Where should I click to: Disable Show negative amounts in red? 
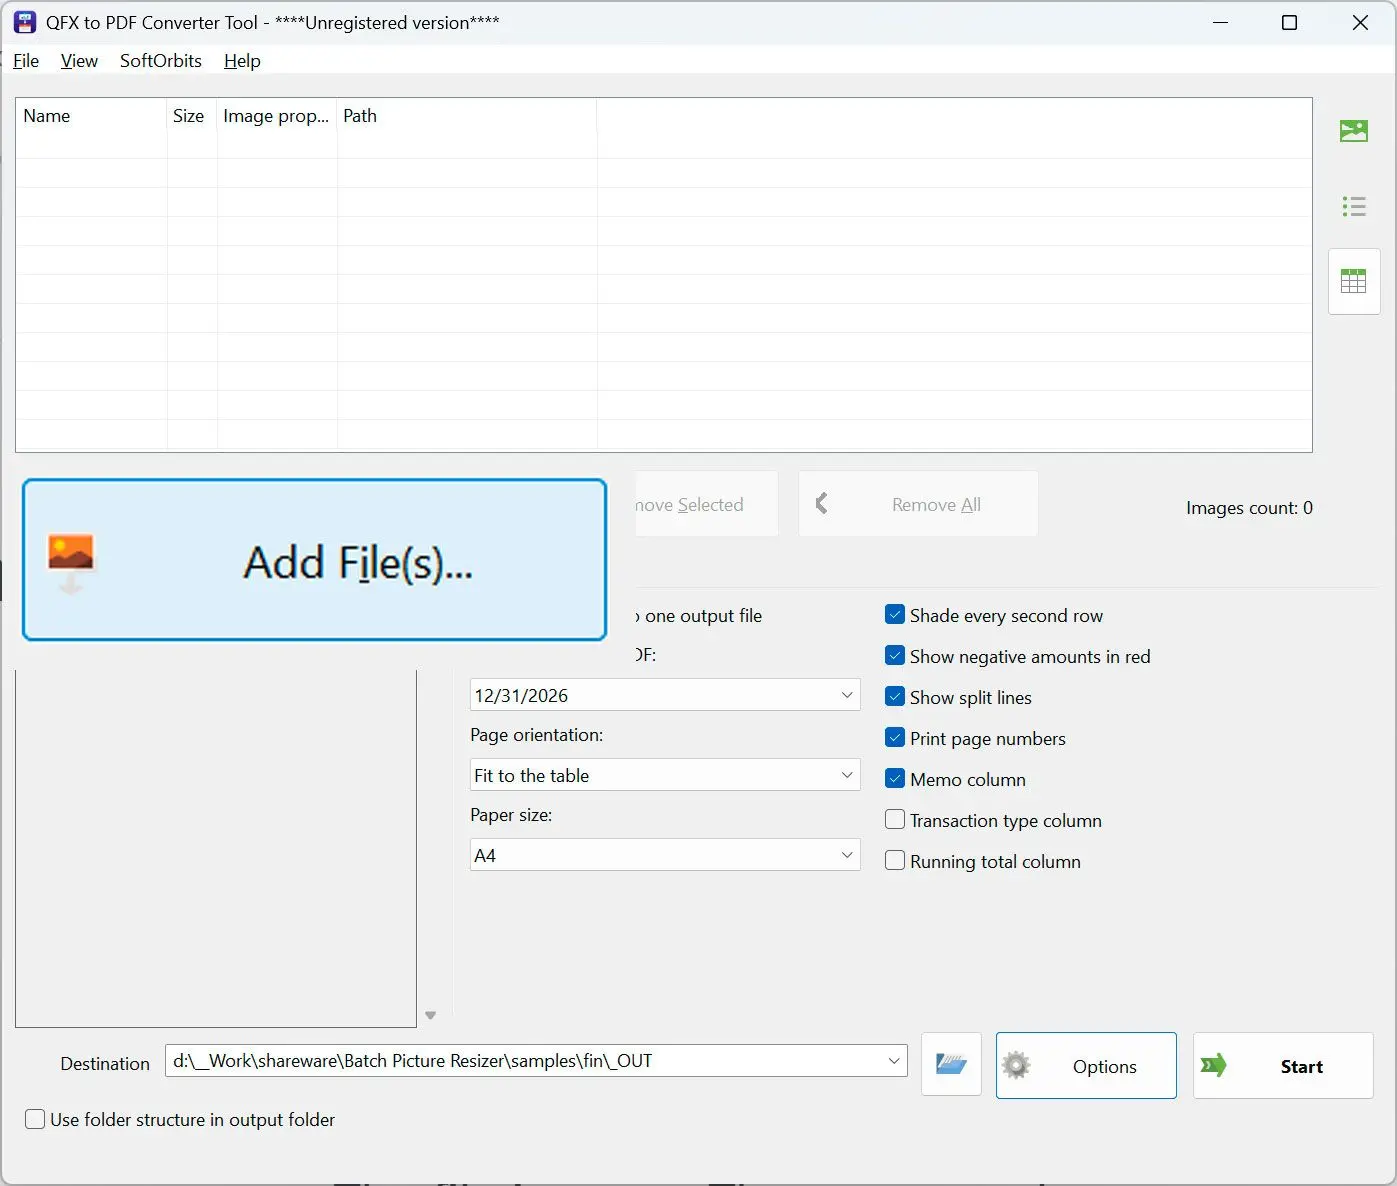[895, 656]
